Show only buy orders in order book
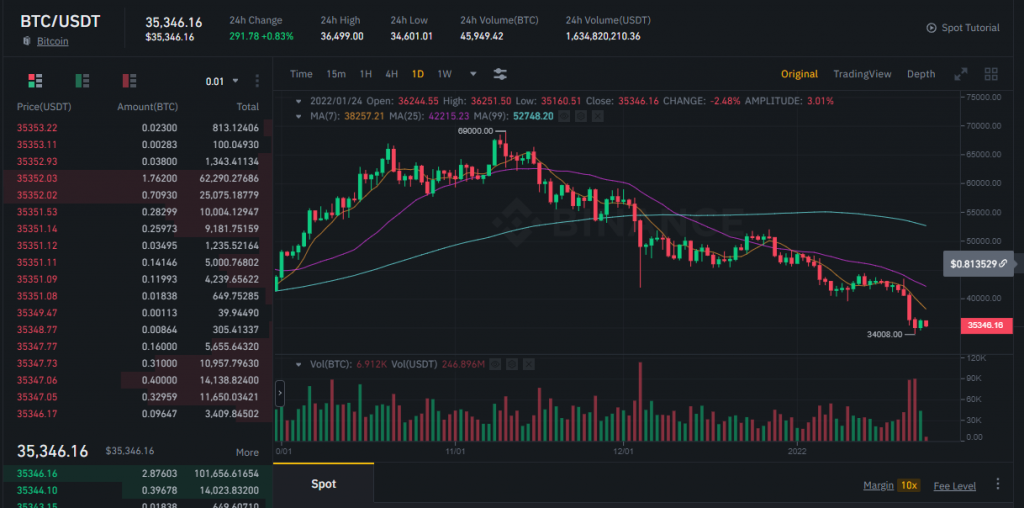Image resolution: width=1024 pixels, height=508 pixels. [82, 81]
